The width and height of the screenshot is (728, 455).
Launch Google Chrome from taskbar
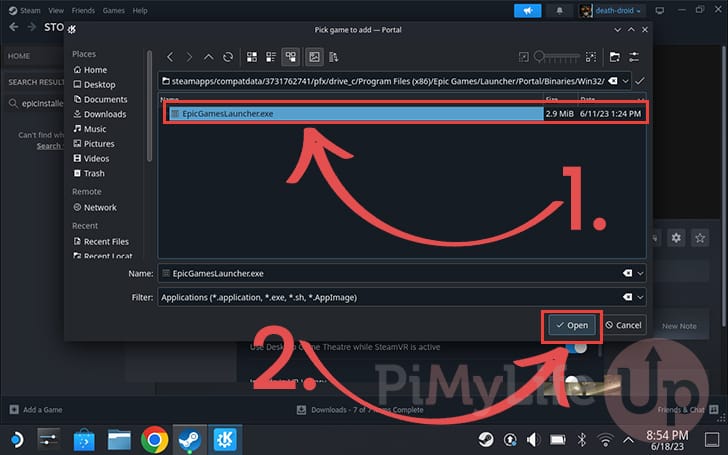(154, 440)
